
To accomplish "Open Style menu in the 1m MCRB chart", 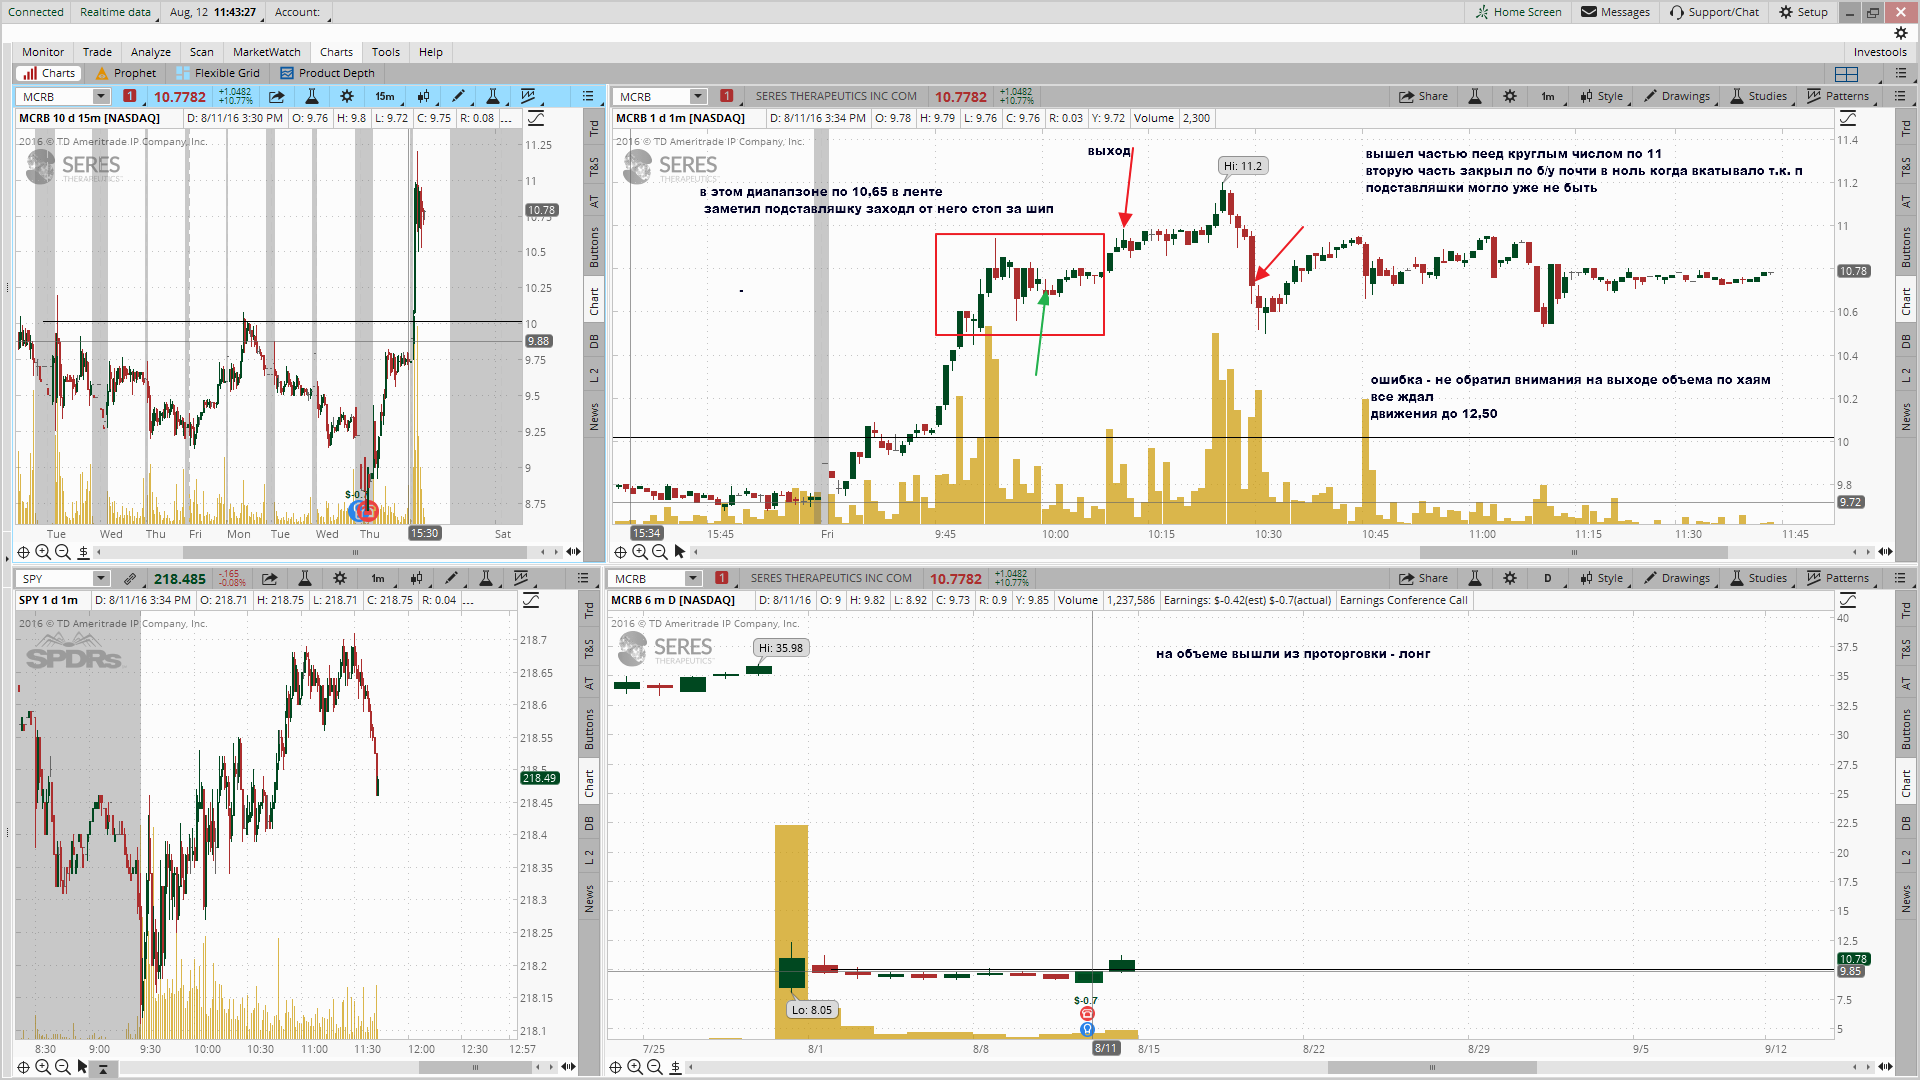I will coord(1602,97).
